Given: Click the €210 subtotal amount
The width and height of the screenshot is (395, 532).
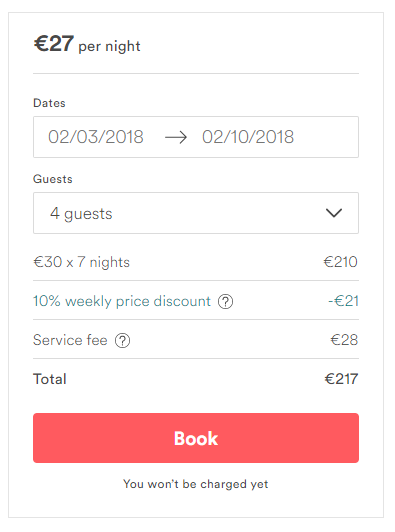Looking at the screenshot, I should point(341,262).
